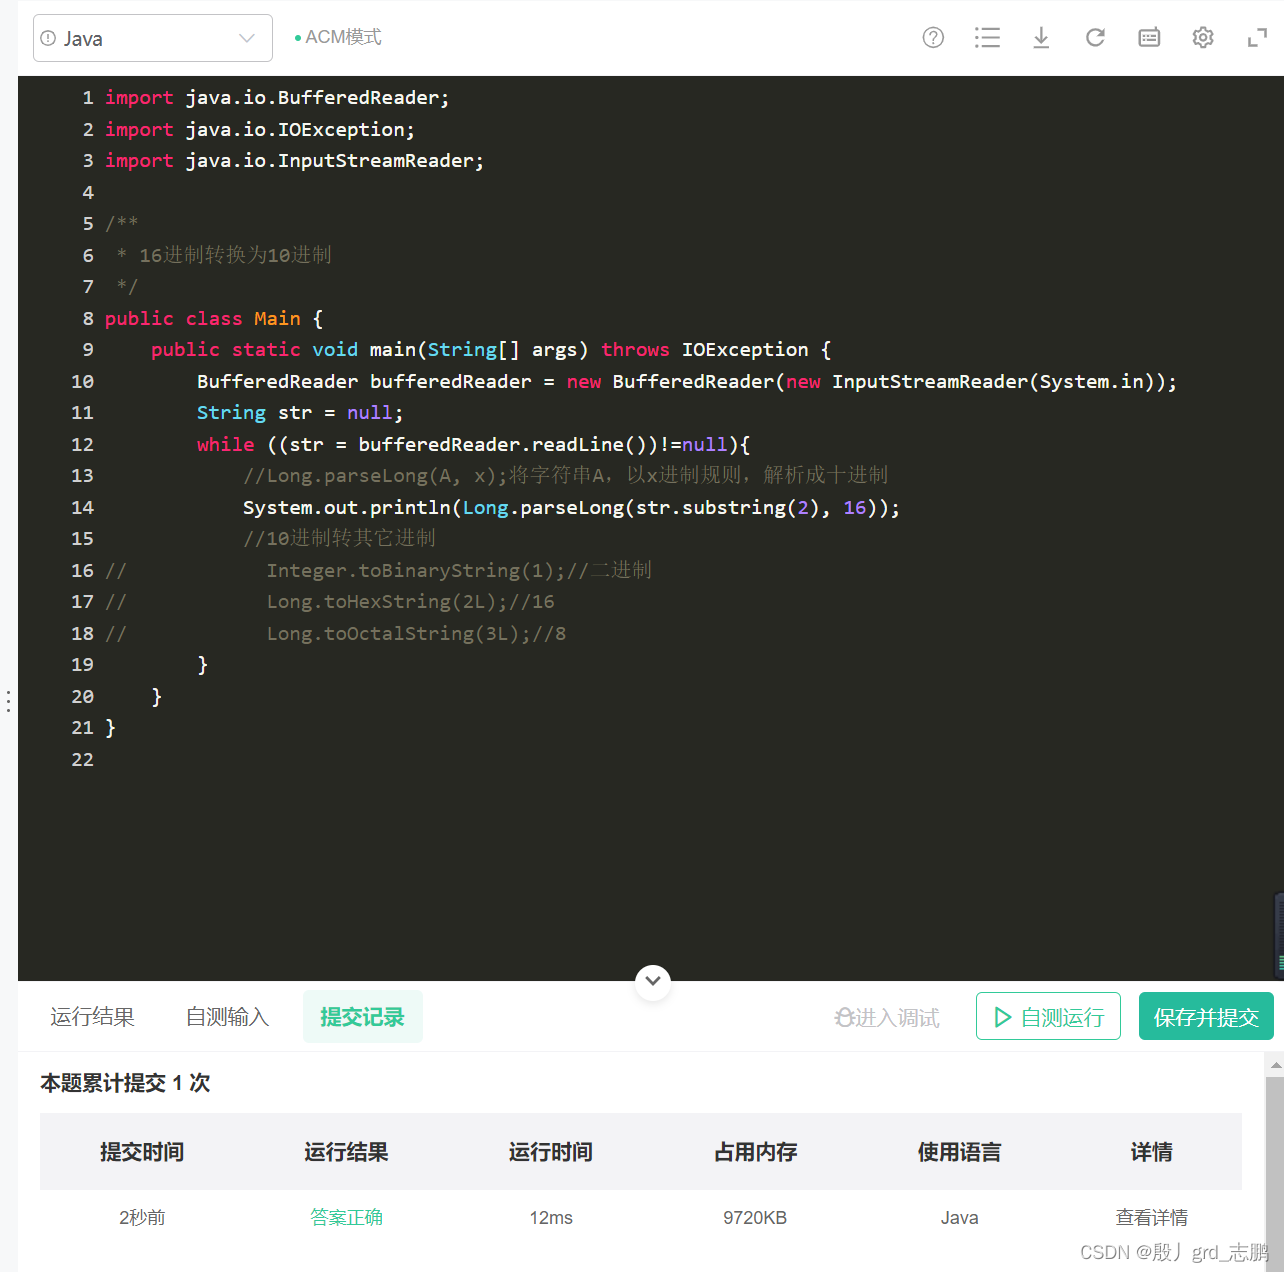The image size is (1284, 1272).
Task: Click the 12ms run time cell
Action: [551, 1217]
